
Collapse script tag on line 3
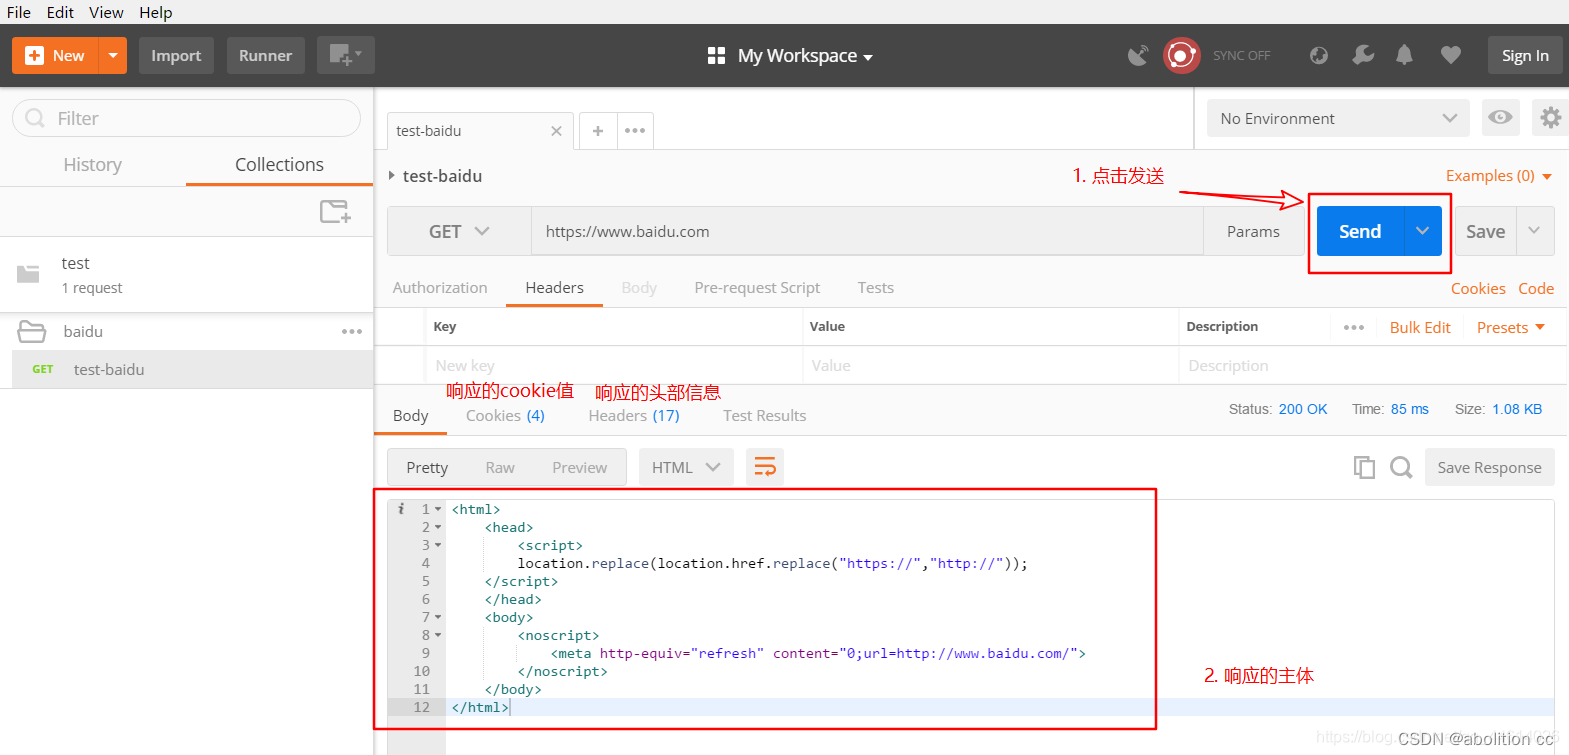point(438,545)
